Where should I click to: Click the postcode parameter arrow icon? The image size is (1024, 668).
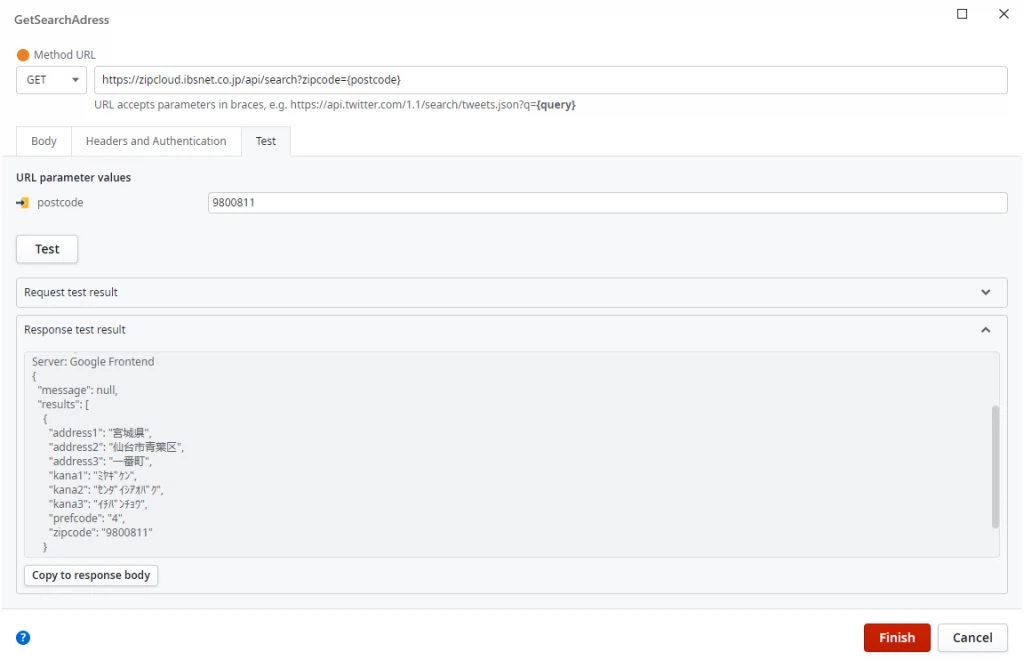pyautogui.click(x=23, y=203)
